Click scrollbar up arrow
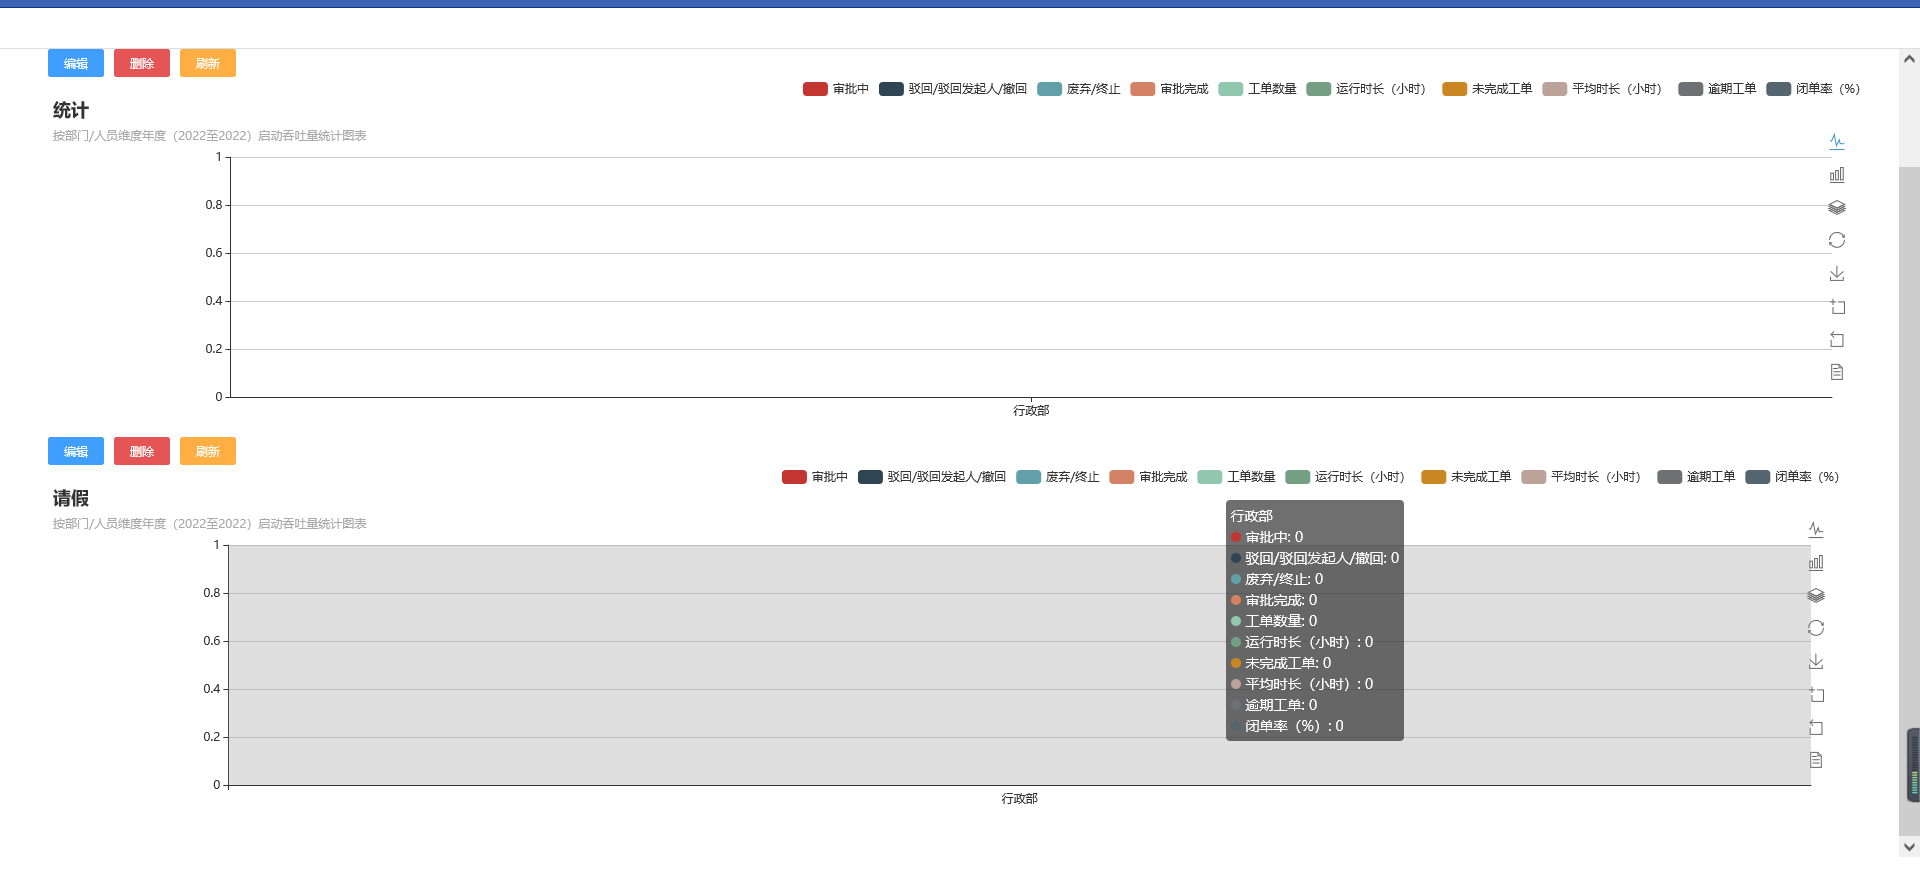This screenshot has width=1920, height=895. click(x=1909, y=59)
